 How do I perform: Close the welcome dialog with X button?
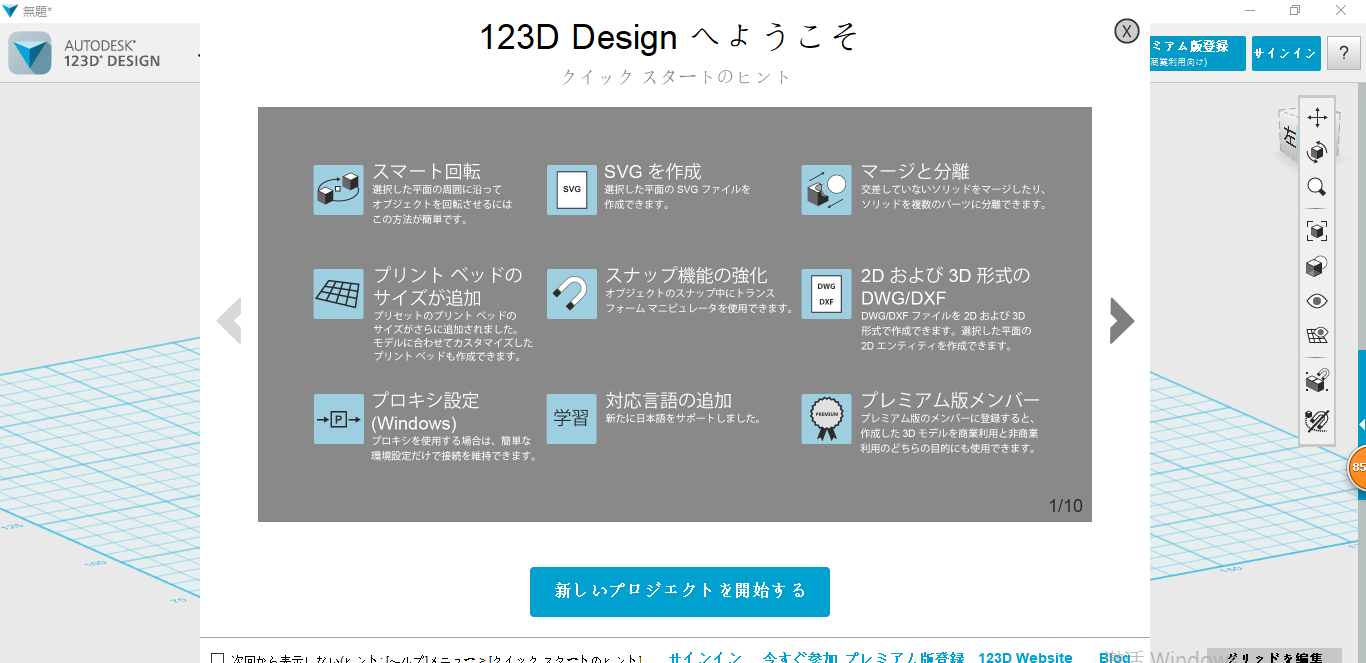click(1127, 31)
